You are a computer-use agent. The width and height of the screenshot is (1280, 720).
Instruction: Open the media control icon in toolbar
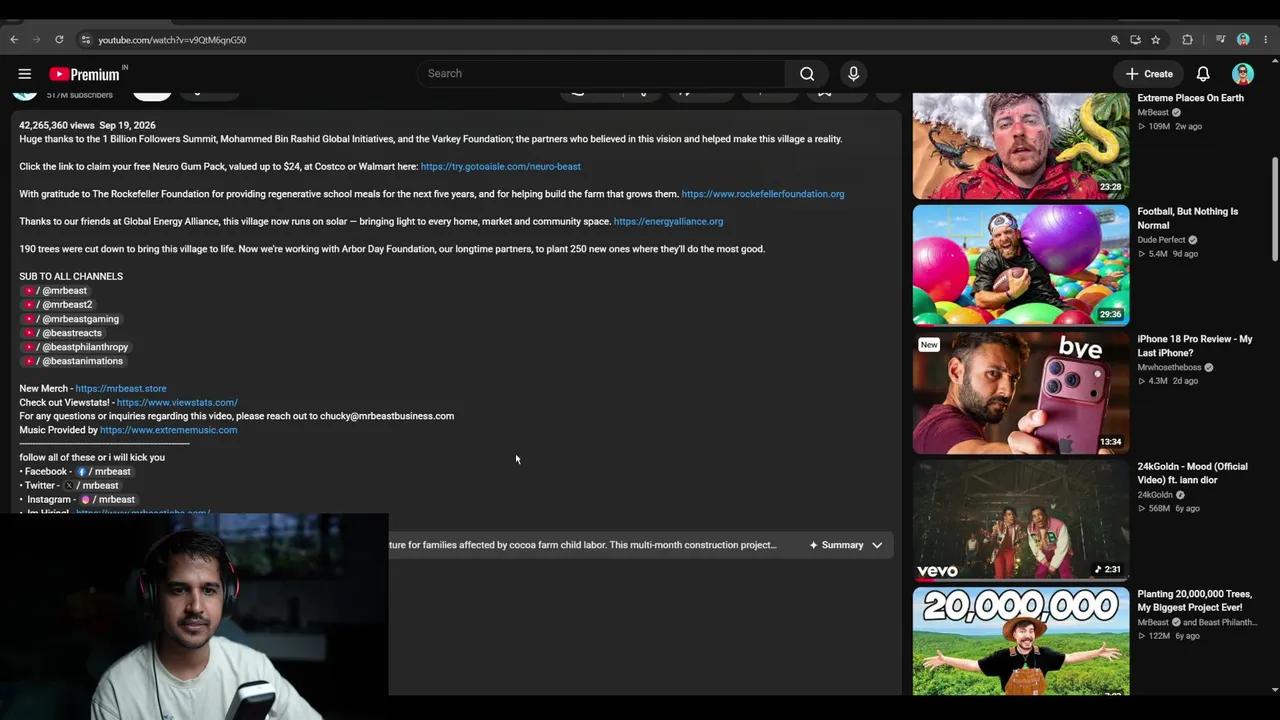pyautogui.click(x=1221, y=40)
